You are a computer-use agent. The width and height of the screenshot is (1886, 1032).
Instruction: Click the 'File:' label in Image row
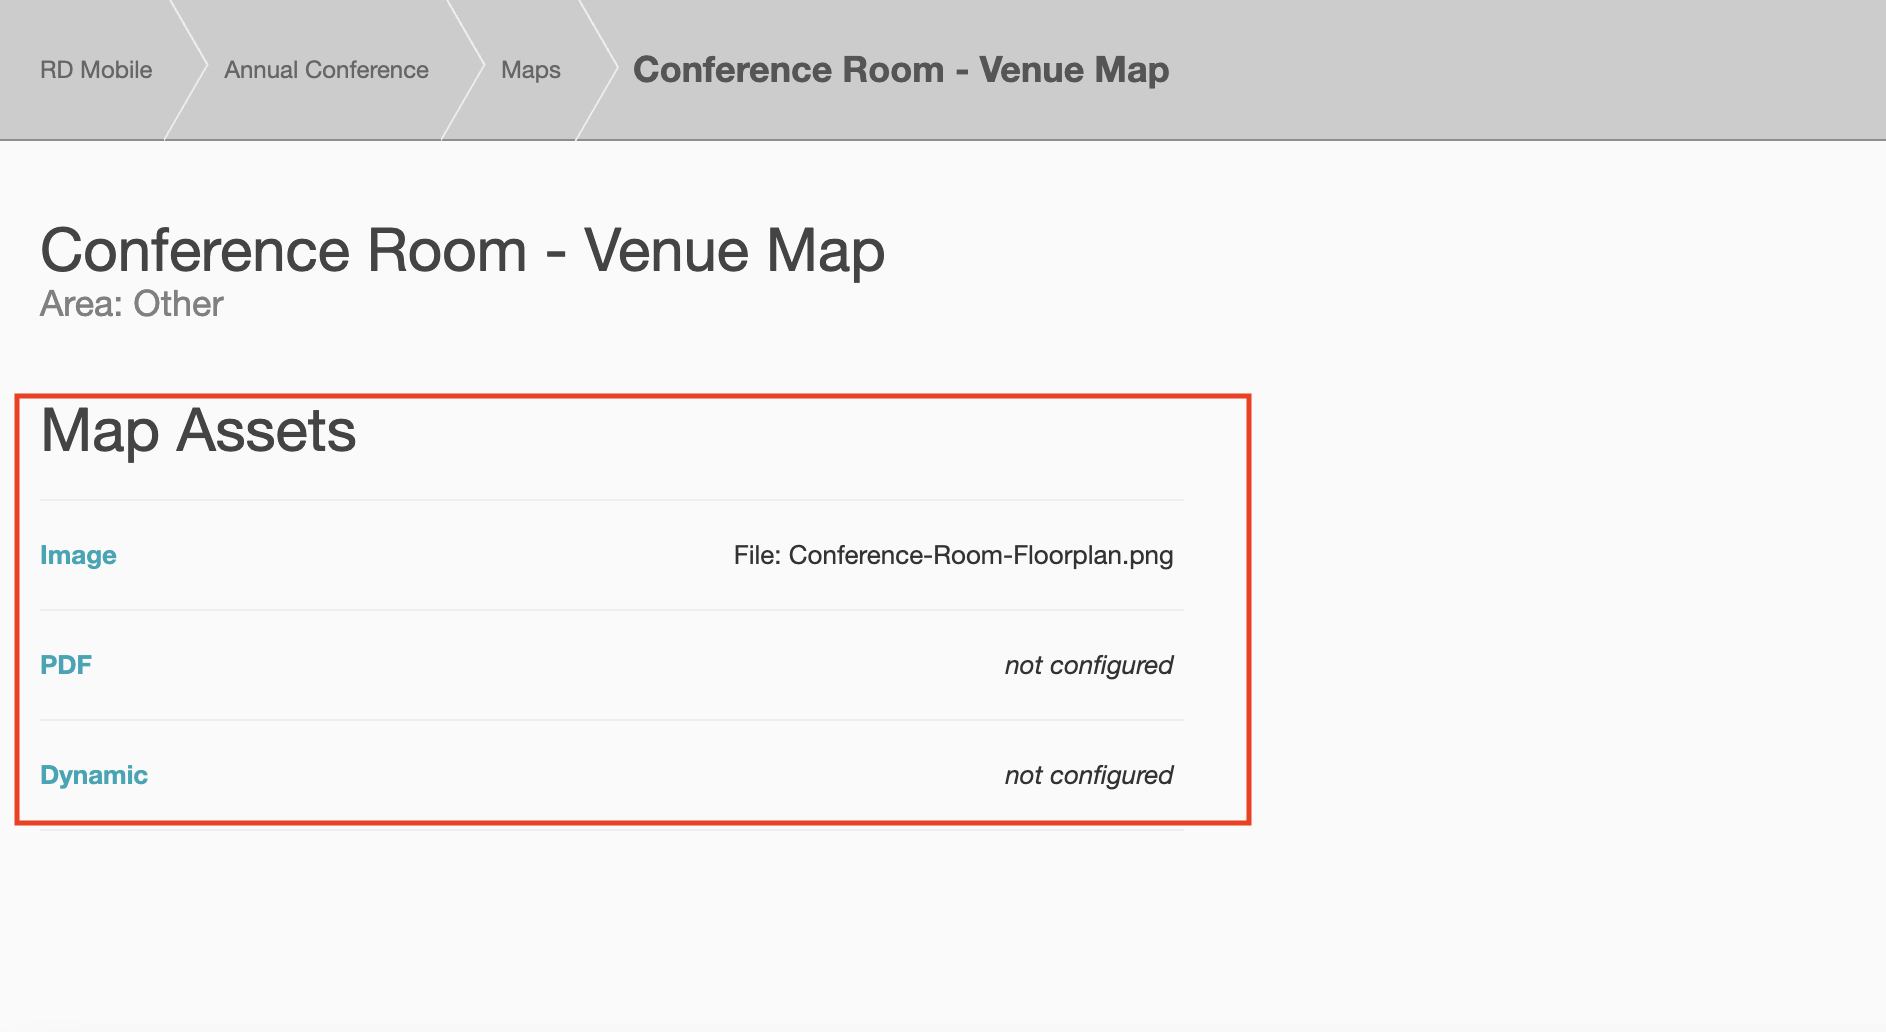click(x=756, y=555)
